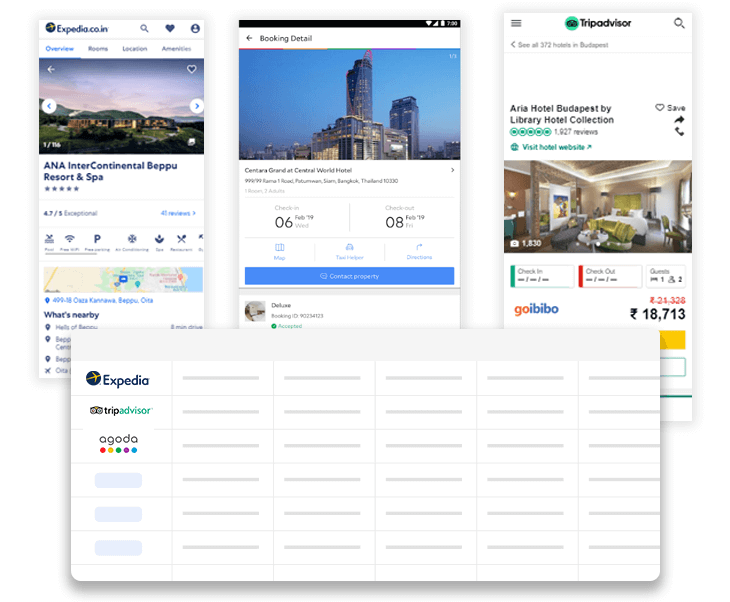Switch to Expedia Rooms tab

(98, 48)
